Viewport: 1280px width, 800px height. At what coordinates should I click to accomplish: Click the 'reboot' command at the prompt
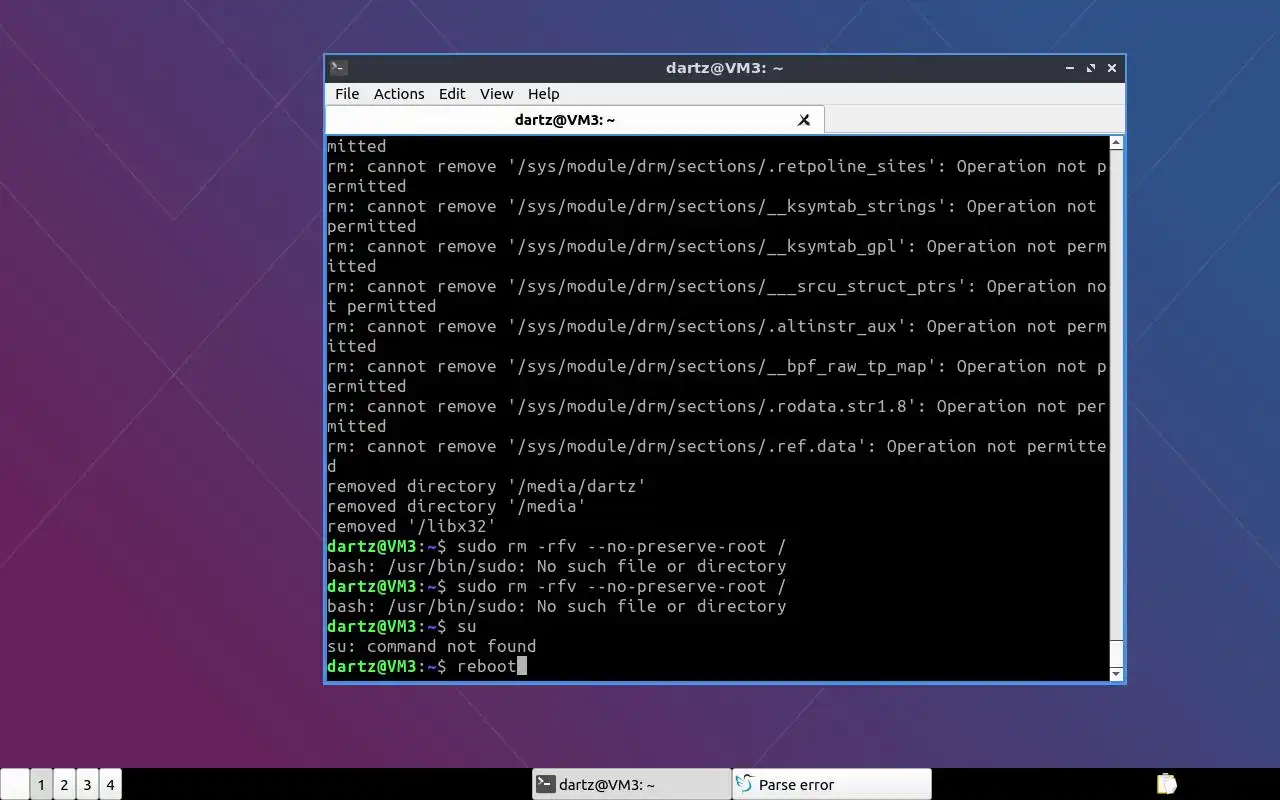(486, 666)
